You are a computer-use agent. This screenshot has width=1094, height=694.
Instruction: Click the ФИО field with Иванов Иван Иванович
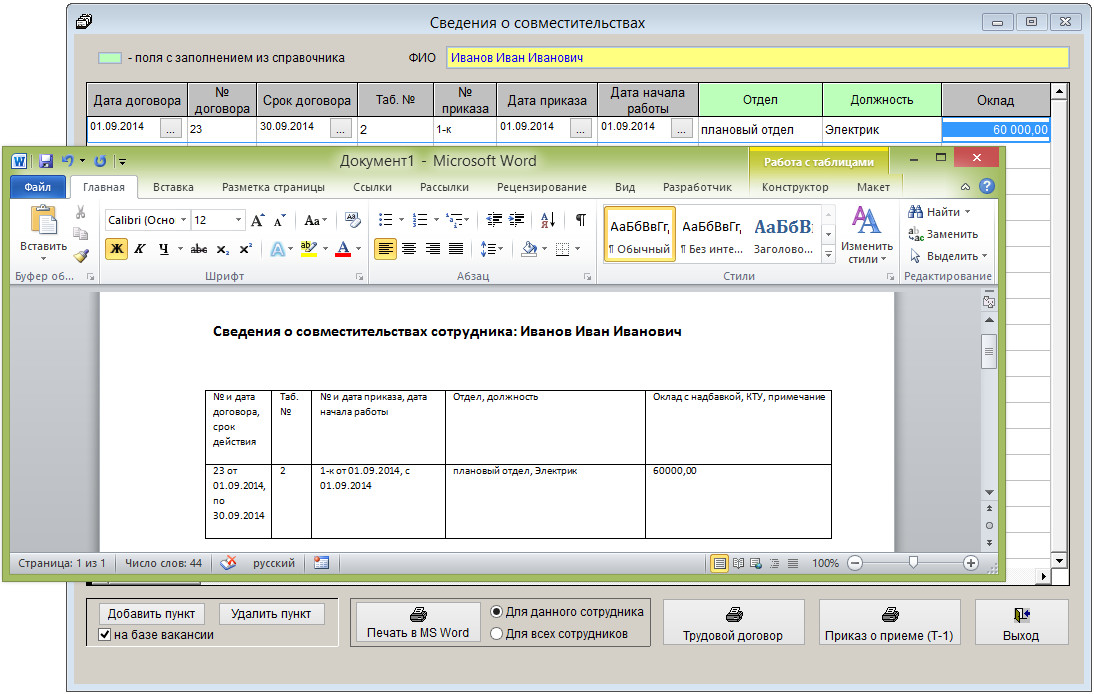click(756, 58)
